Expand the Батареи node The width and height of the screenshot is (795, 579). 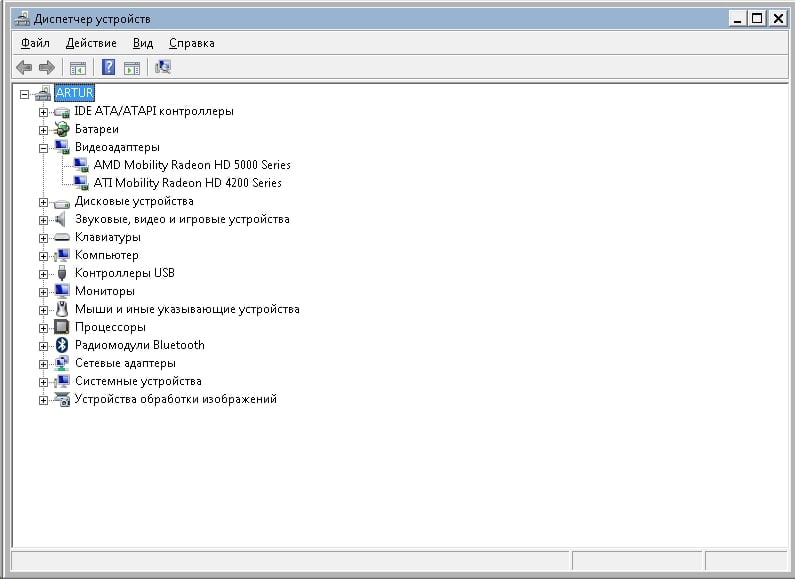tap(44, 130)
